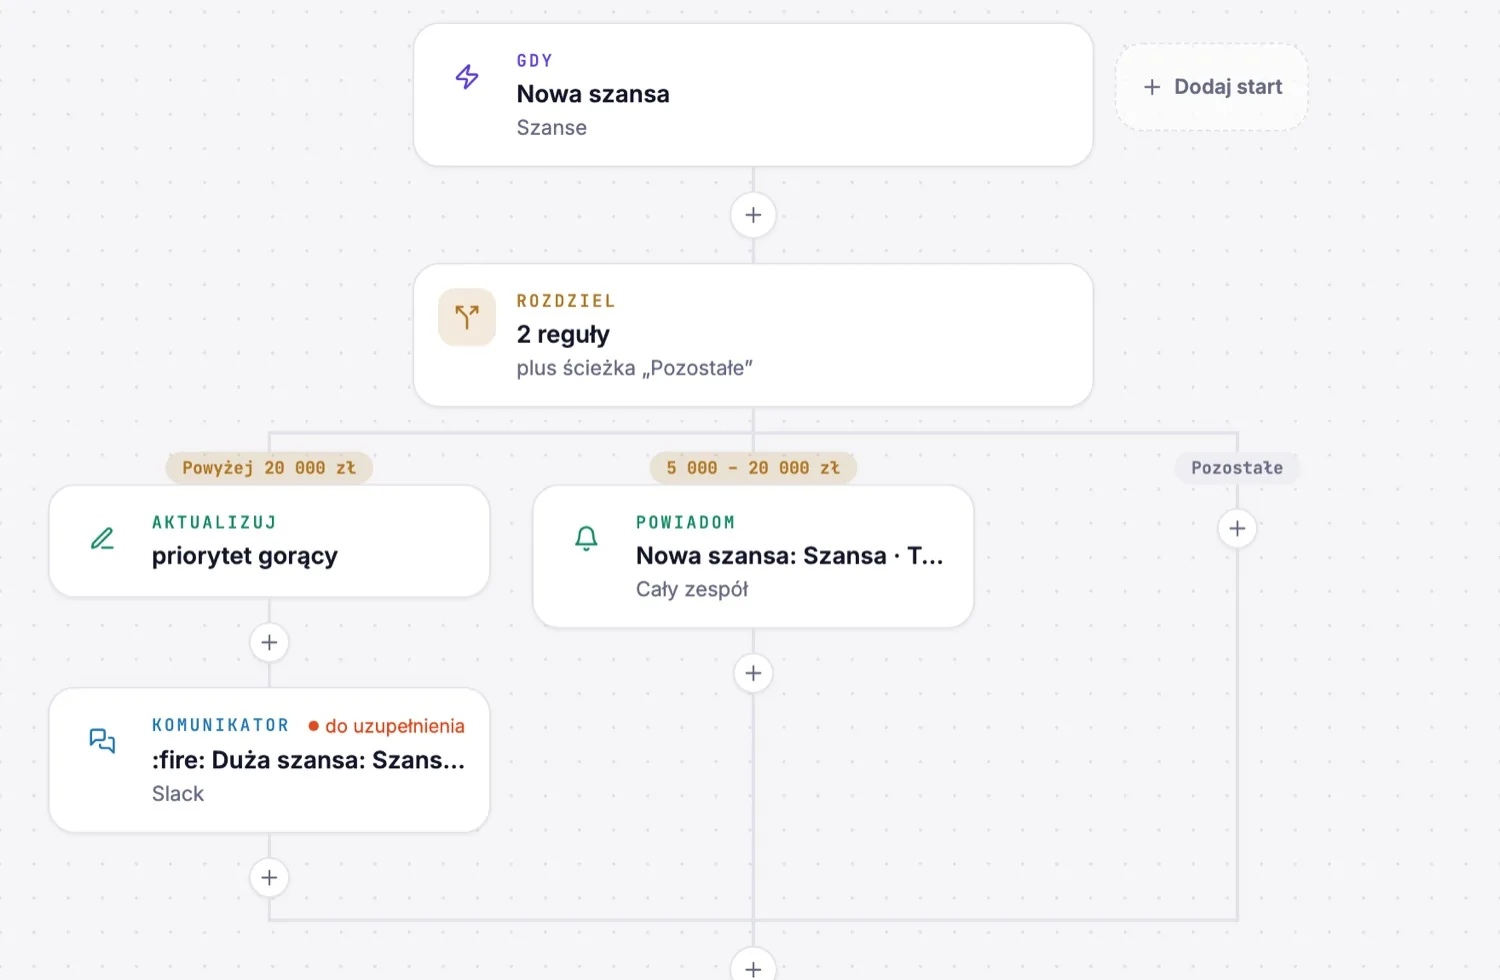This screenshot has height=980, width=1500.
Task: Click the bell Powiadom icon
Action: point(587,539)
